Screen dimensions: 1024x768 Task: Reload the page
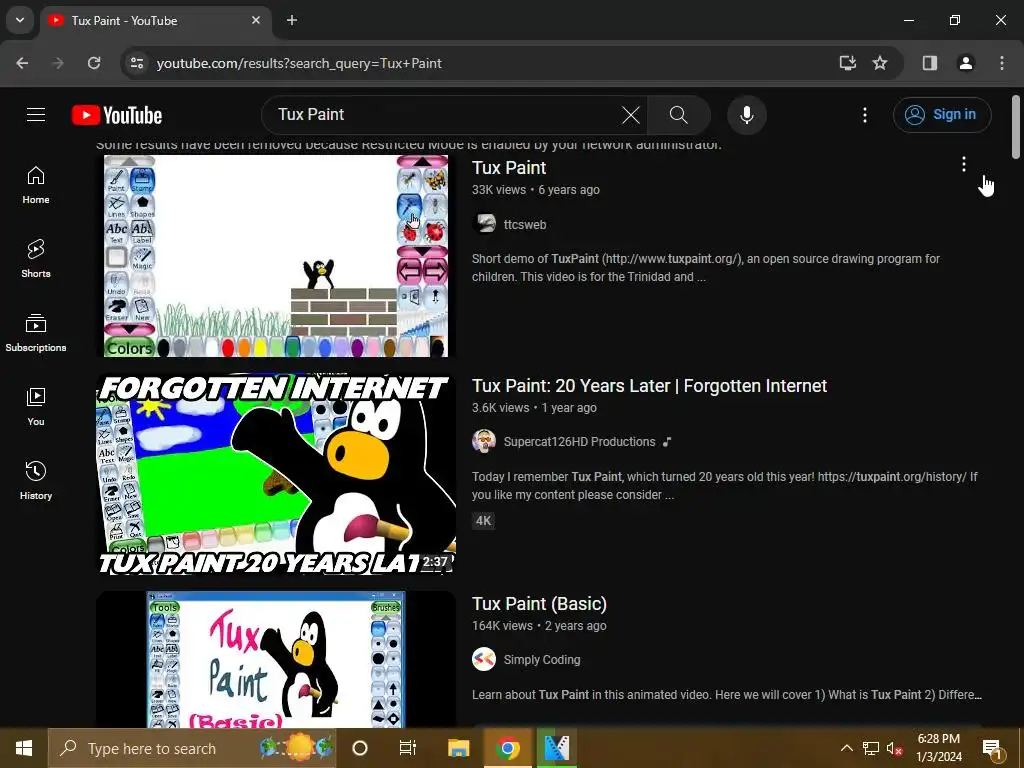94,63
